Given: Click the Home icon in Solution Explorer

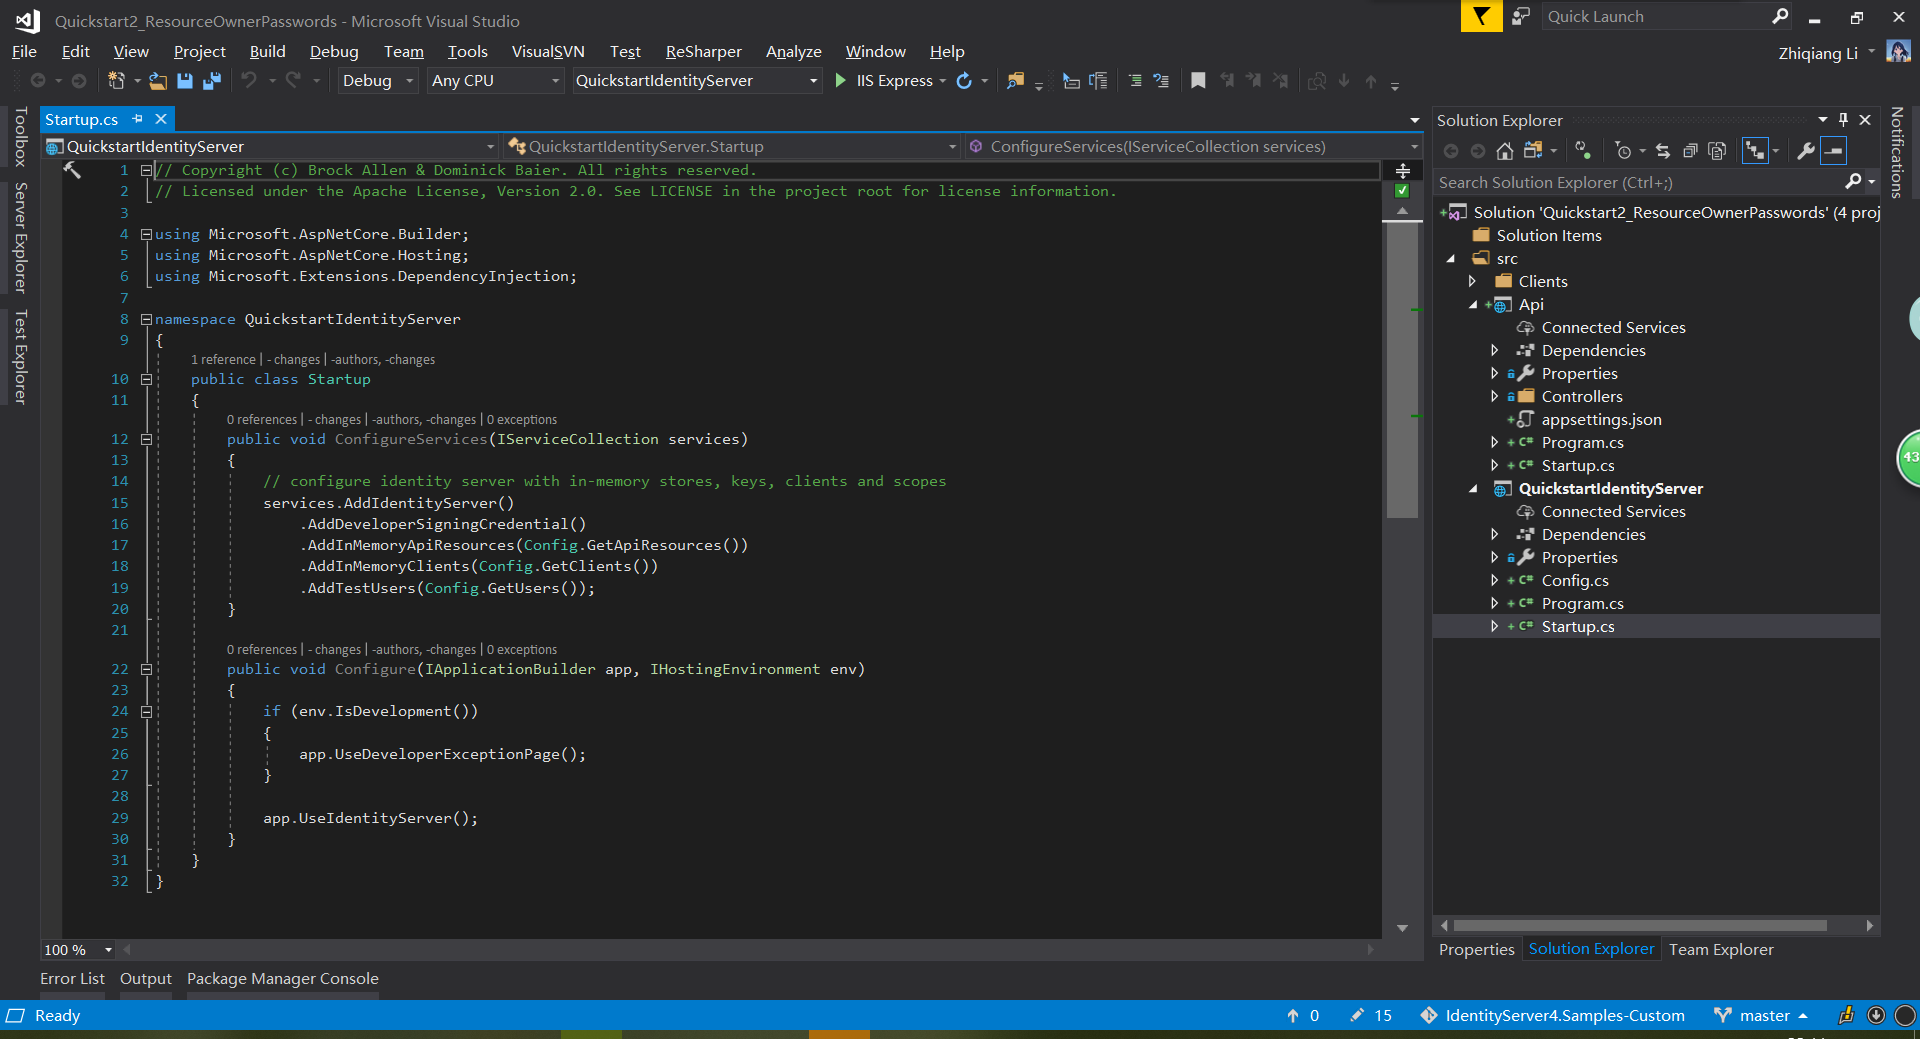Looking at the screenshot, I should coord(1505,151).
